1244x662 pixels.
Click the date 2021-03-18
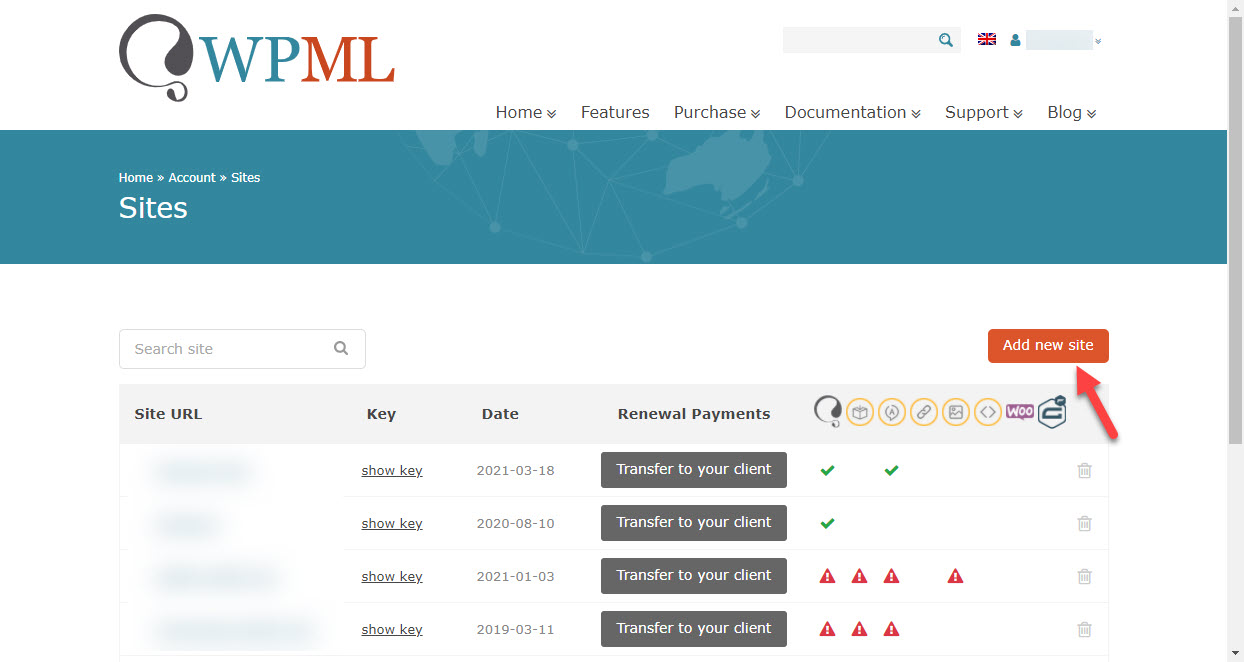click(x=515, y=470)
